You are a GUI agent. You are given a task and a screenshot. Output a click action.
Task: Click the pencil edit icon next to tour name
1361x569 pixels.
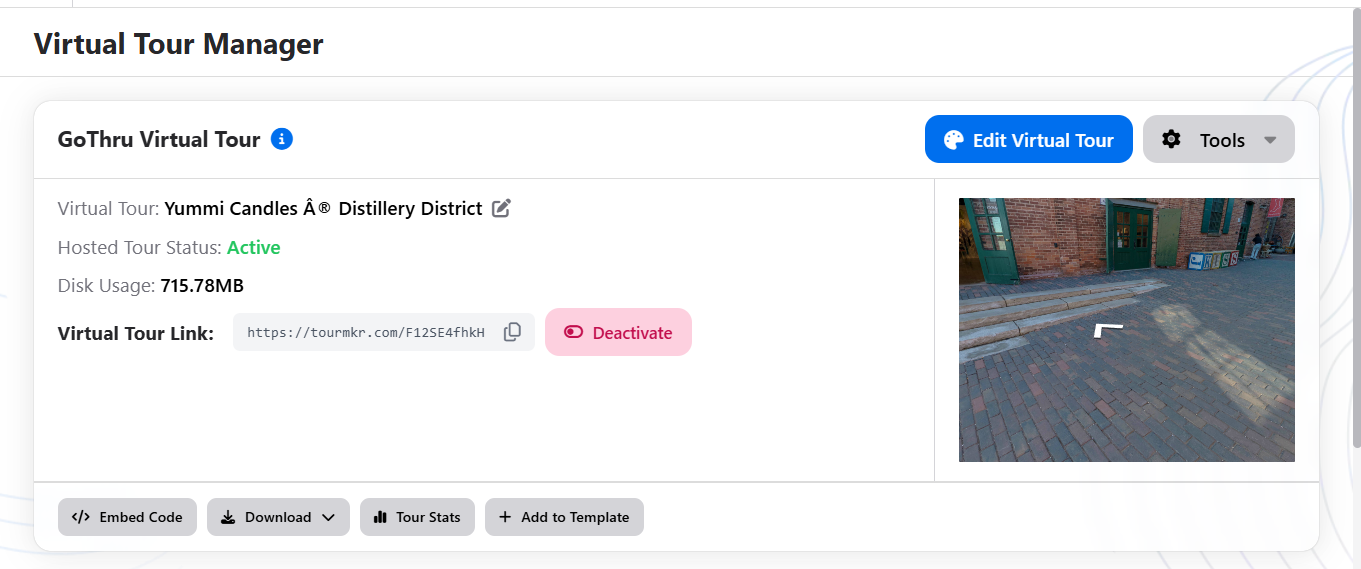click(501, 208)
